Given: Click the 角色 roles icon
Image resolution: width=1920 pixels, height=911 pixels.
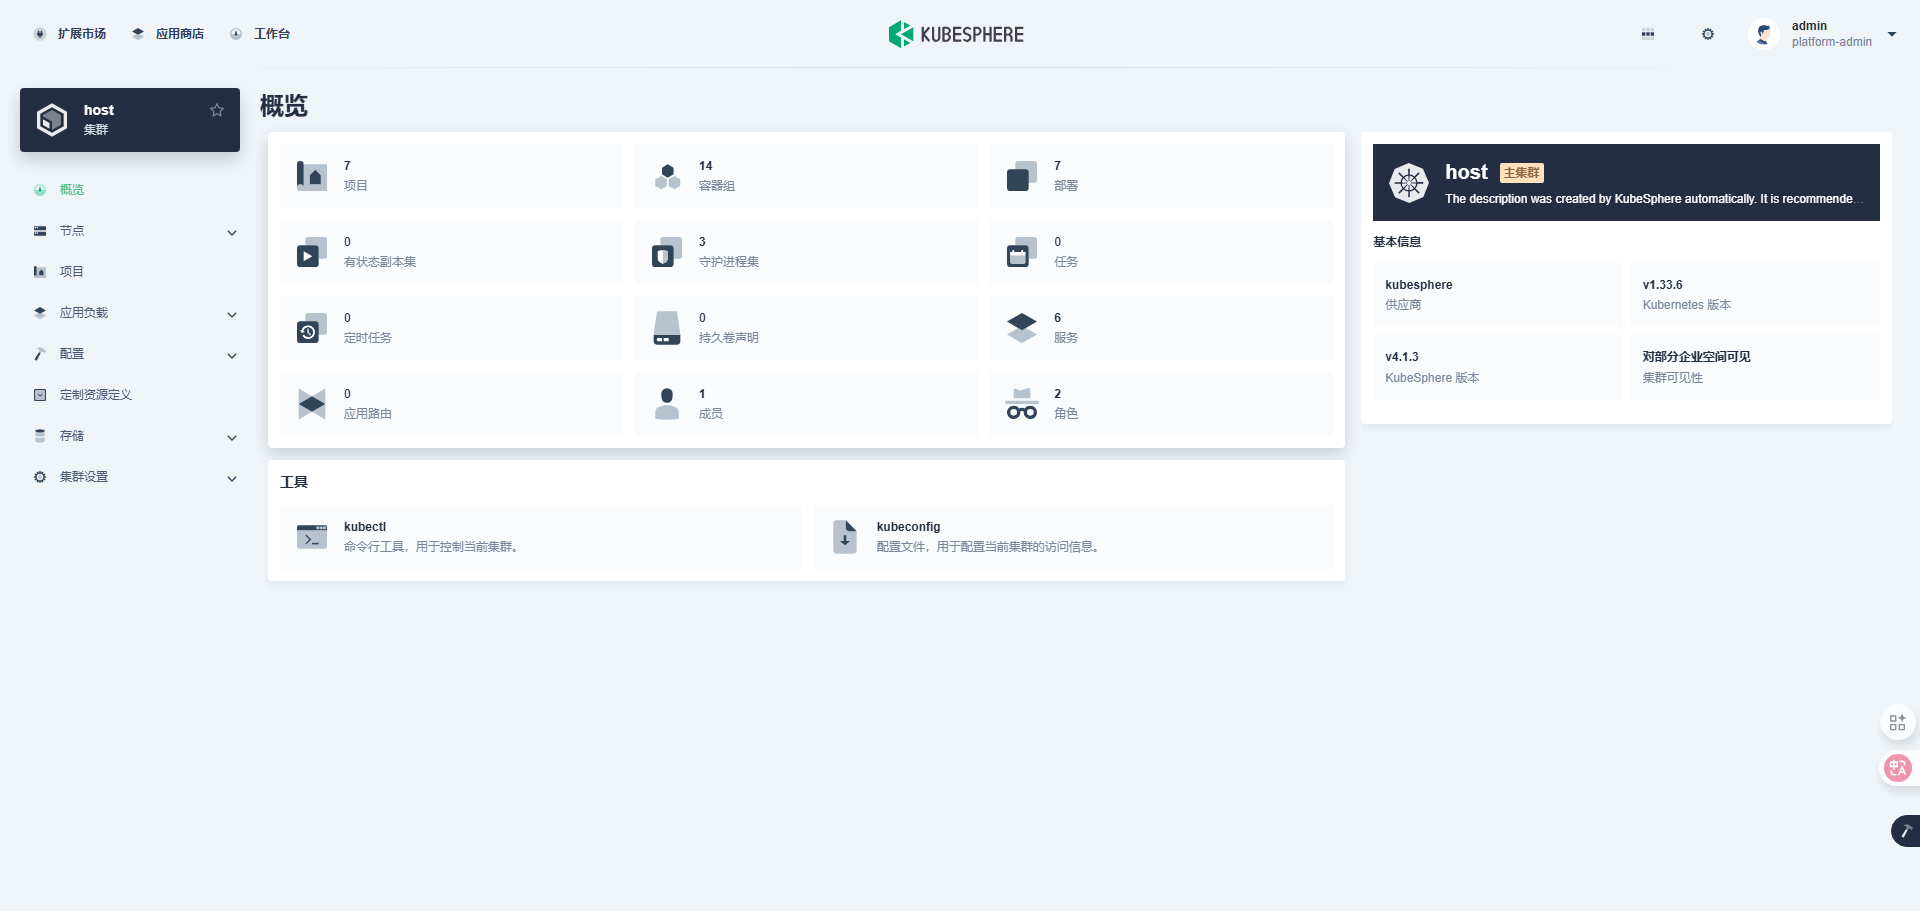Looking at the screenshot, I should pos(1022,404).
